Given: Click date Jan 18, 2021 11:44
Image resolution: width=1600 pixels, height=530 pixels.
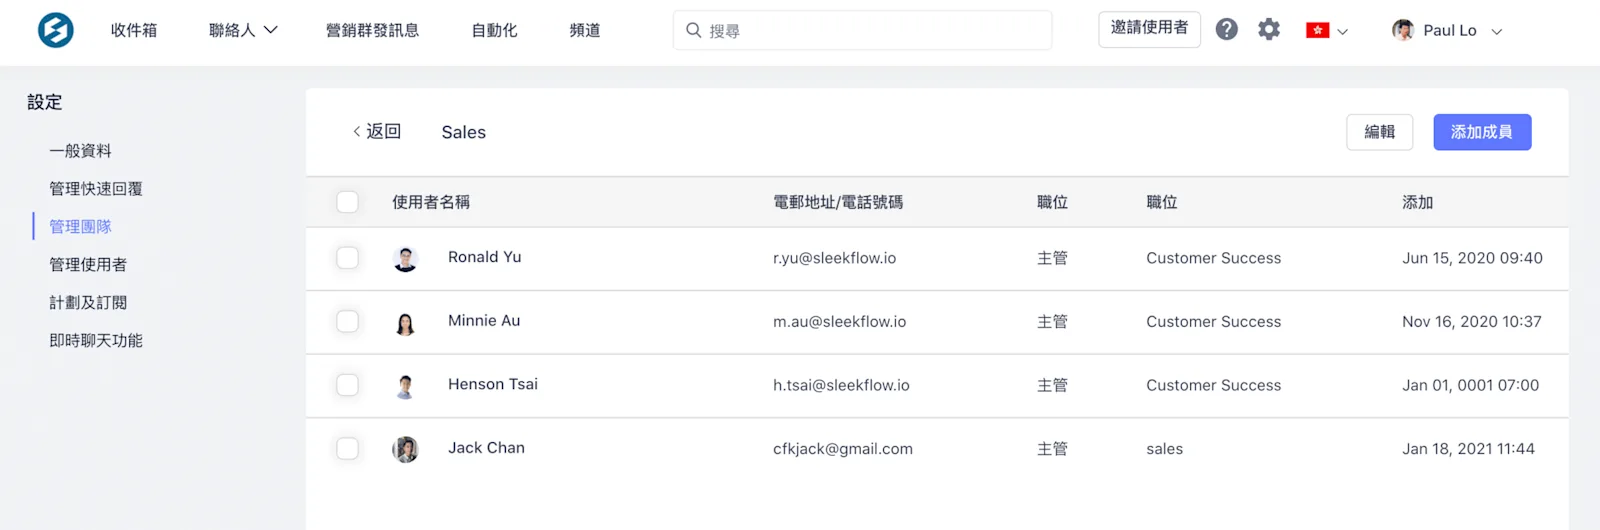Looking at the screenshot, I should tap(1468, 449).
